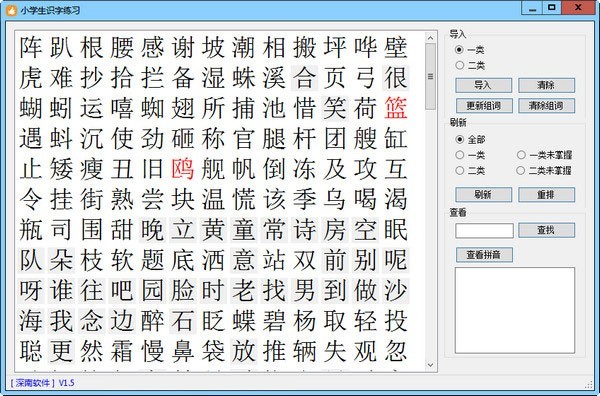The height and width of the screenshot is (396, 600).
Task: Click the character 忽
Action: pos(396,351)
